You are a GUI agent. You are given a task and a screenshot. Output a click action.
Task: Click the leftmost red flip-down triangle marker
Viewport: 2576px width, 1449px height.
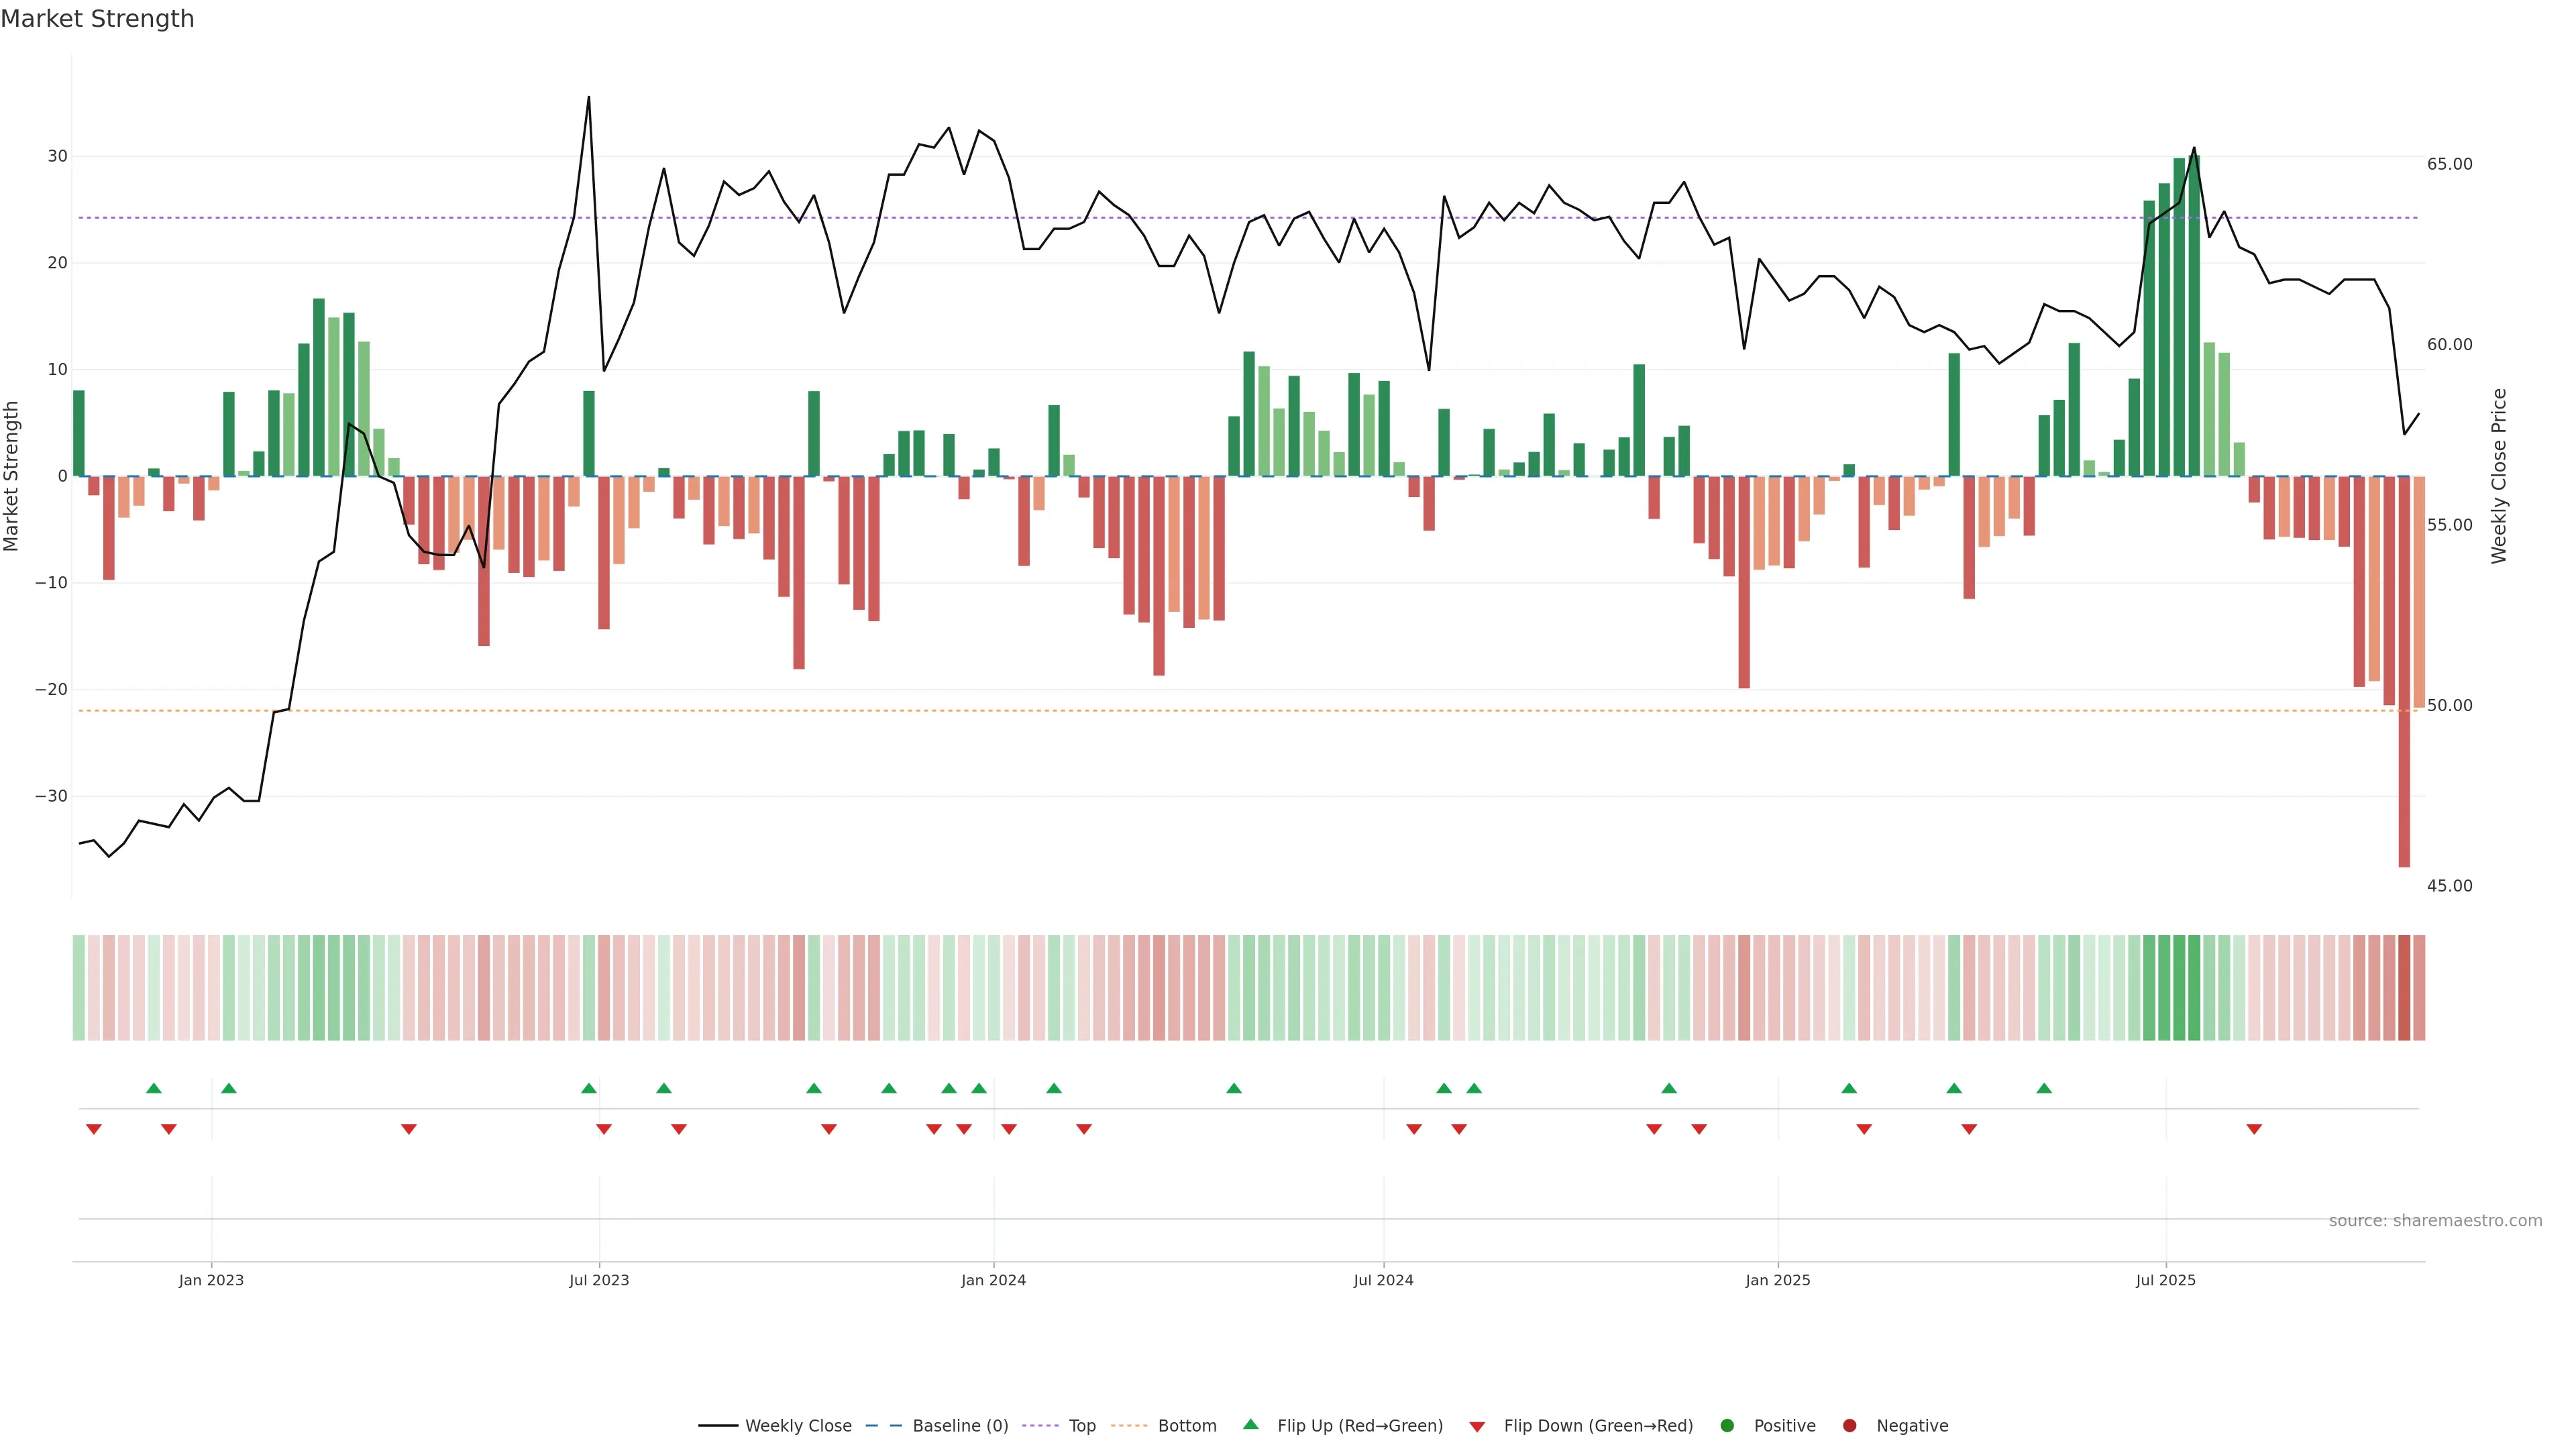coord(94,1129)
